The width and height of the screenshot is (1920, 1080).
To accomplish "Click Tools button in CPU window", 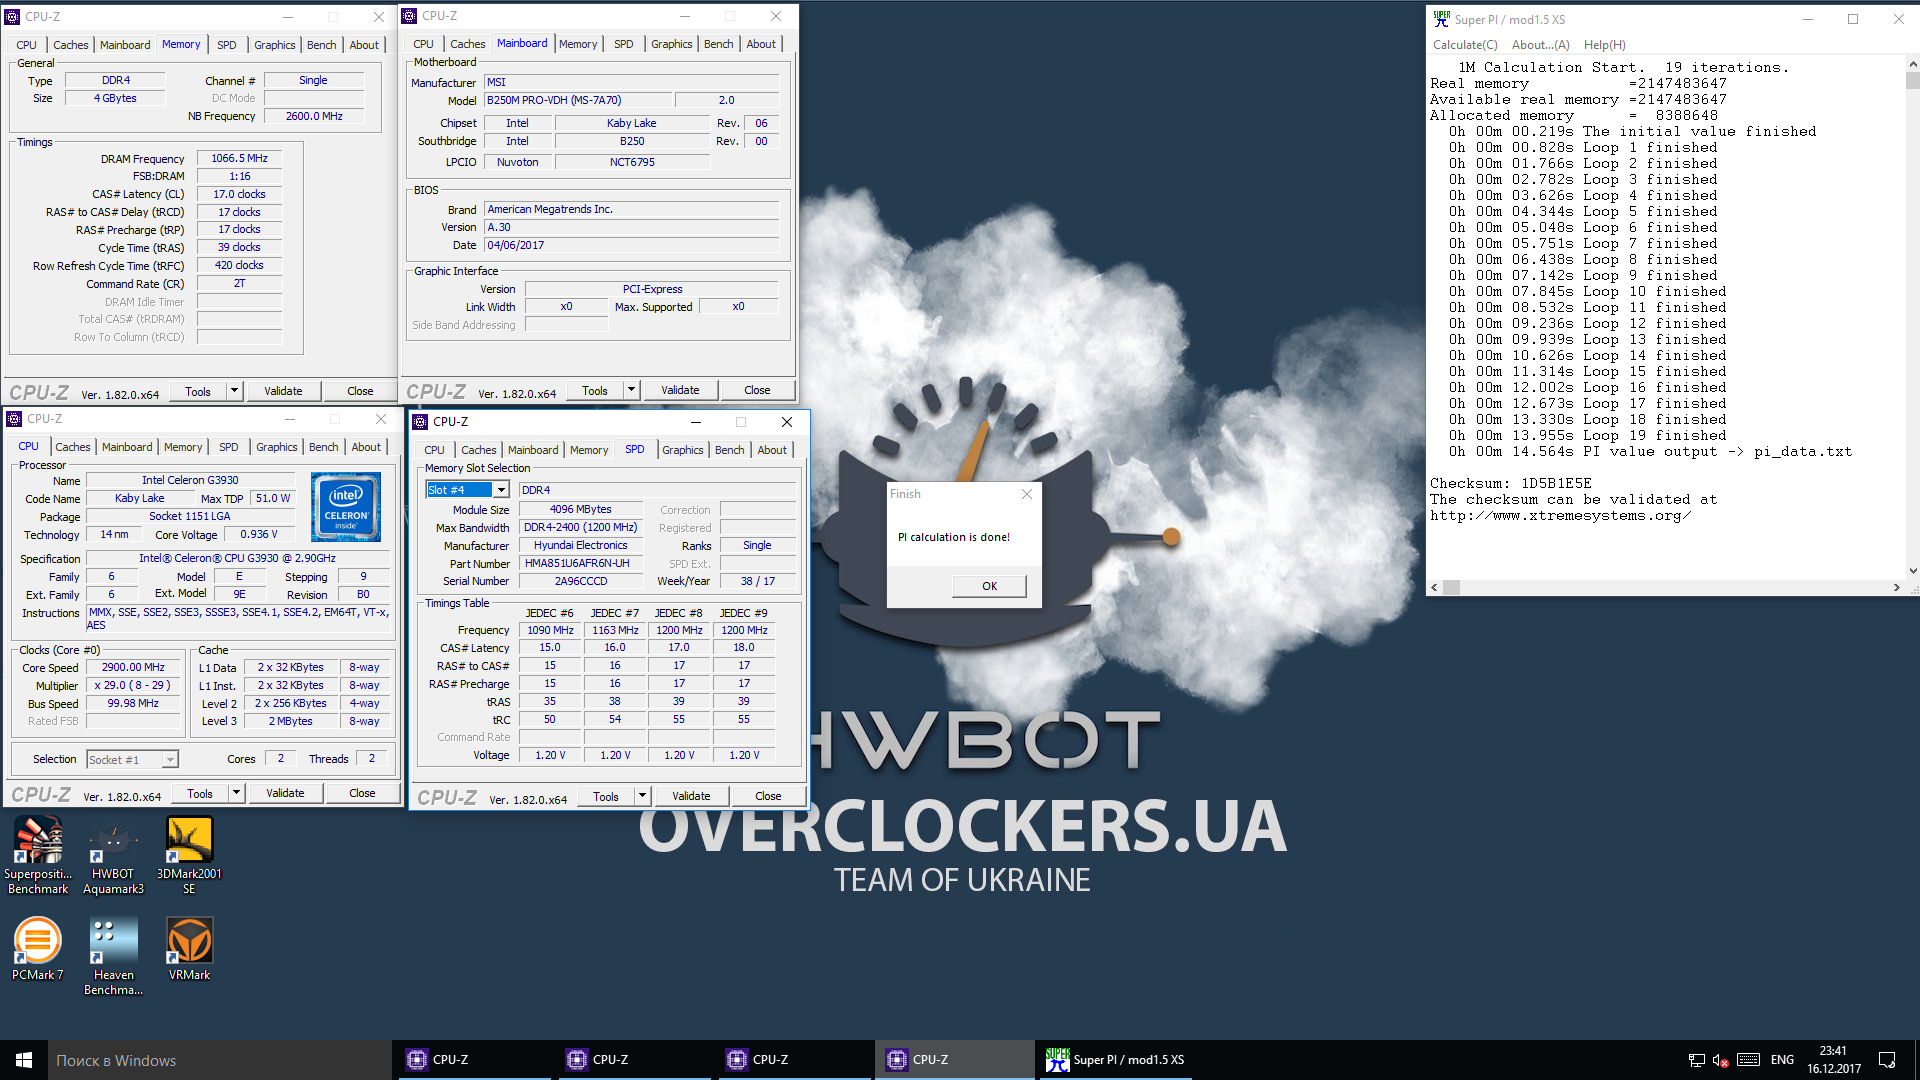I will tap(200, 793).
